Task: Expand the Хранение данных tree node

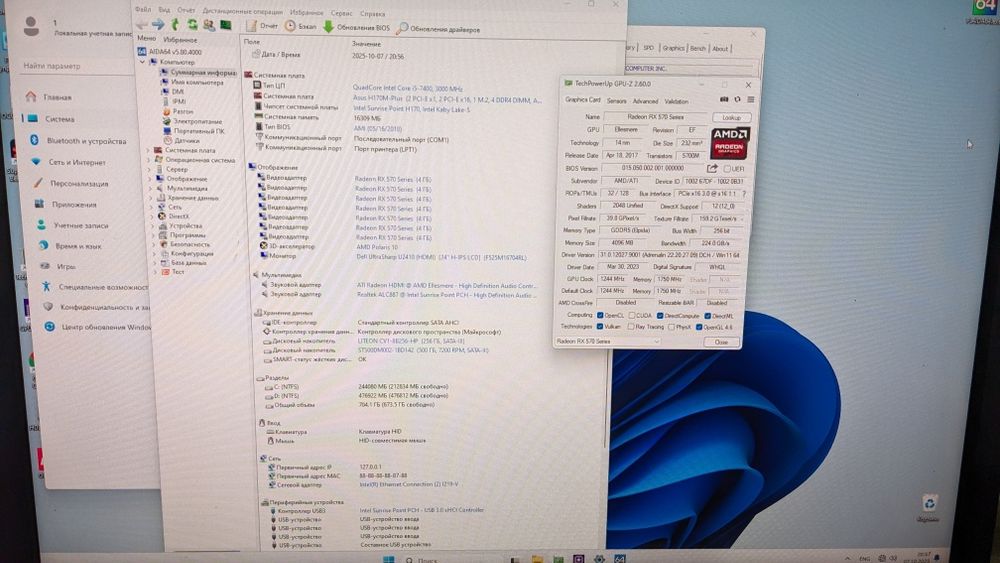Action: tap(152, 198)
